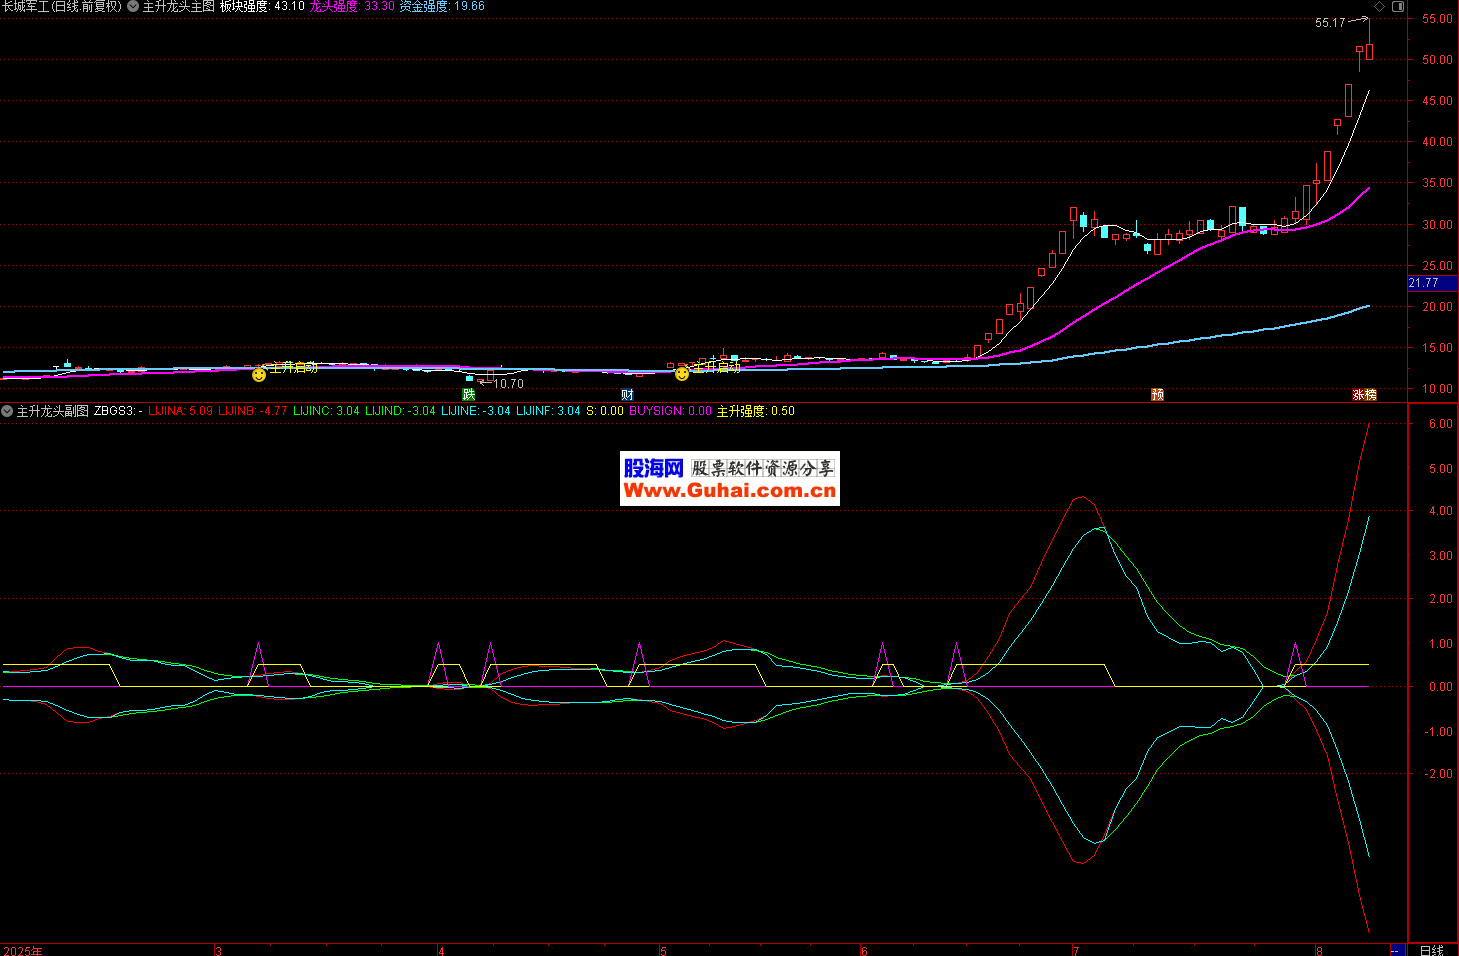Click the second smiley 主升启动 signal near May
Image resolution: width=1459 pixels, height=956 pixels.
[x=682, y=373]
